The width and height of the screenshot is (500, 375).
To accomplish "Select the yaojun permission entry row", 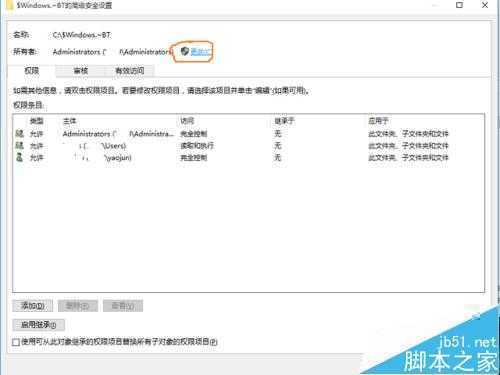I will tap(248, 157).
